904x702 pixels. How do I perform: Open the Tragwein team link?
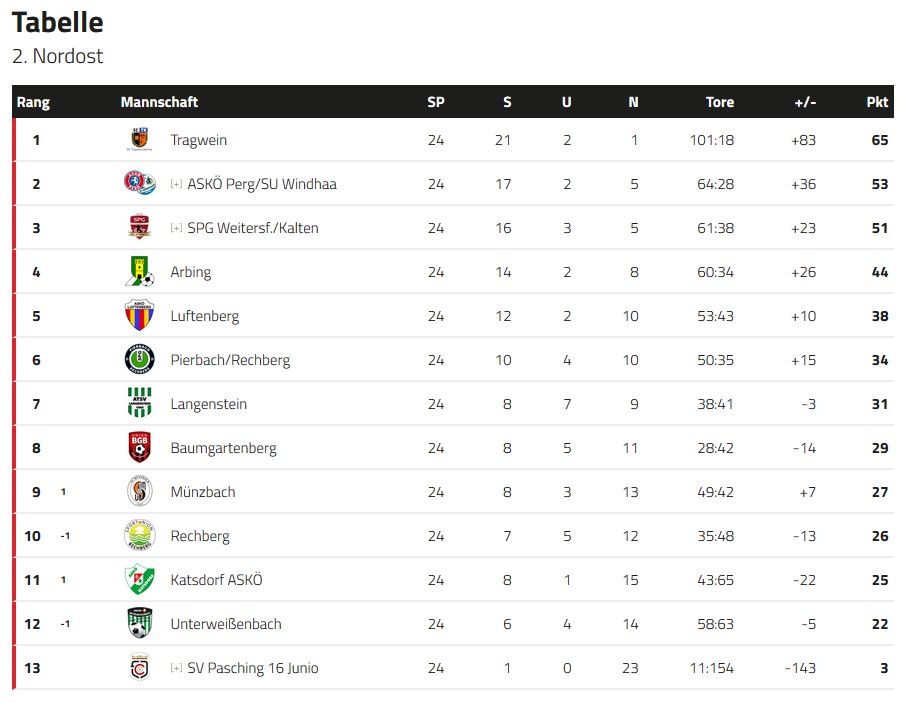[198, 140]
